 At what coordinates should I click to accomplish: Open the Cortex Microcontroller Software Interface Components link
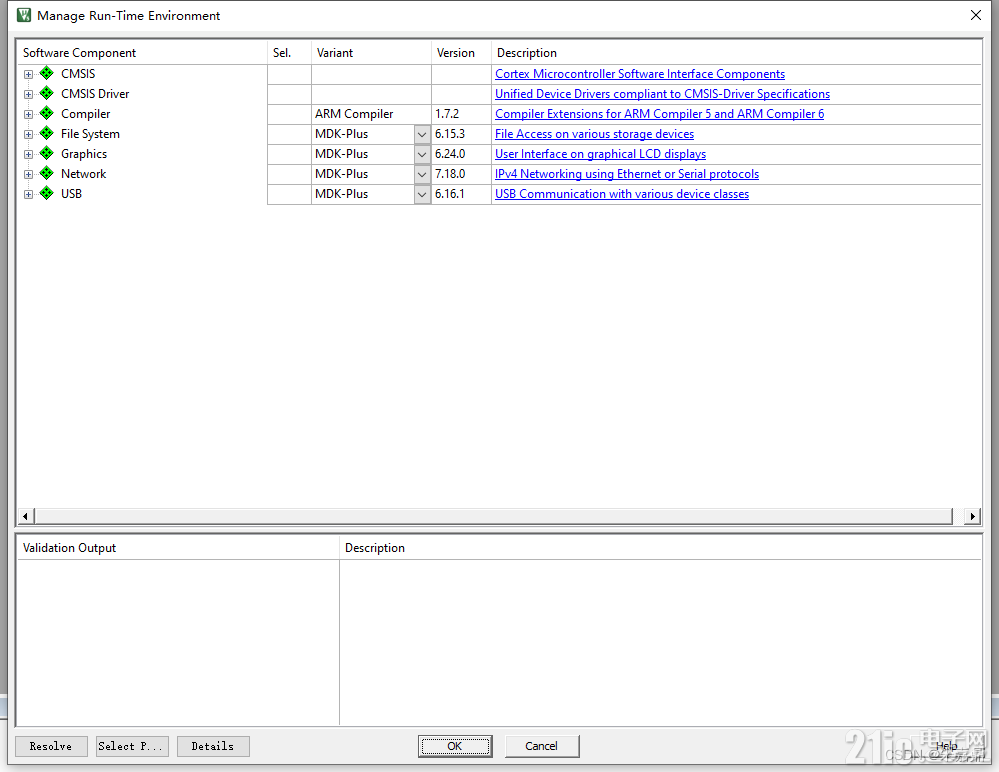(x=640, y=74)
